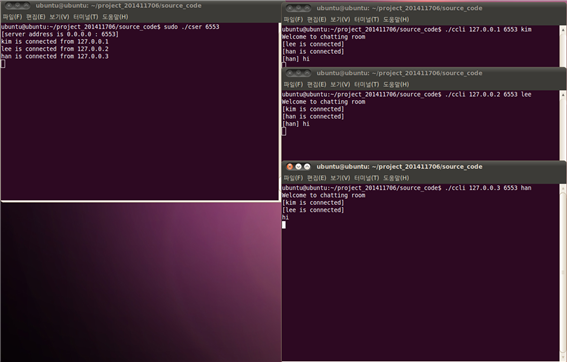This screenshot has height=362, width=567.
Task: Close the server terminal window running cser
Action: [x=9, y=6]
